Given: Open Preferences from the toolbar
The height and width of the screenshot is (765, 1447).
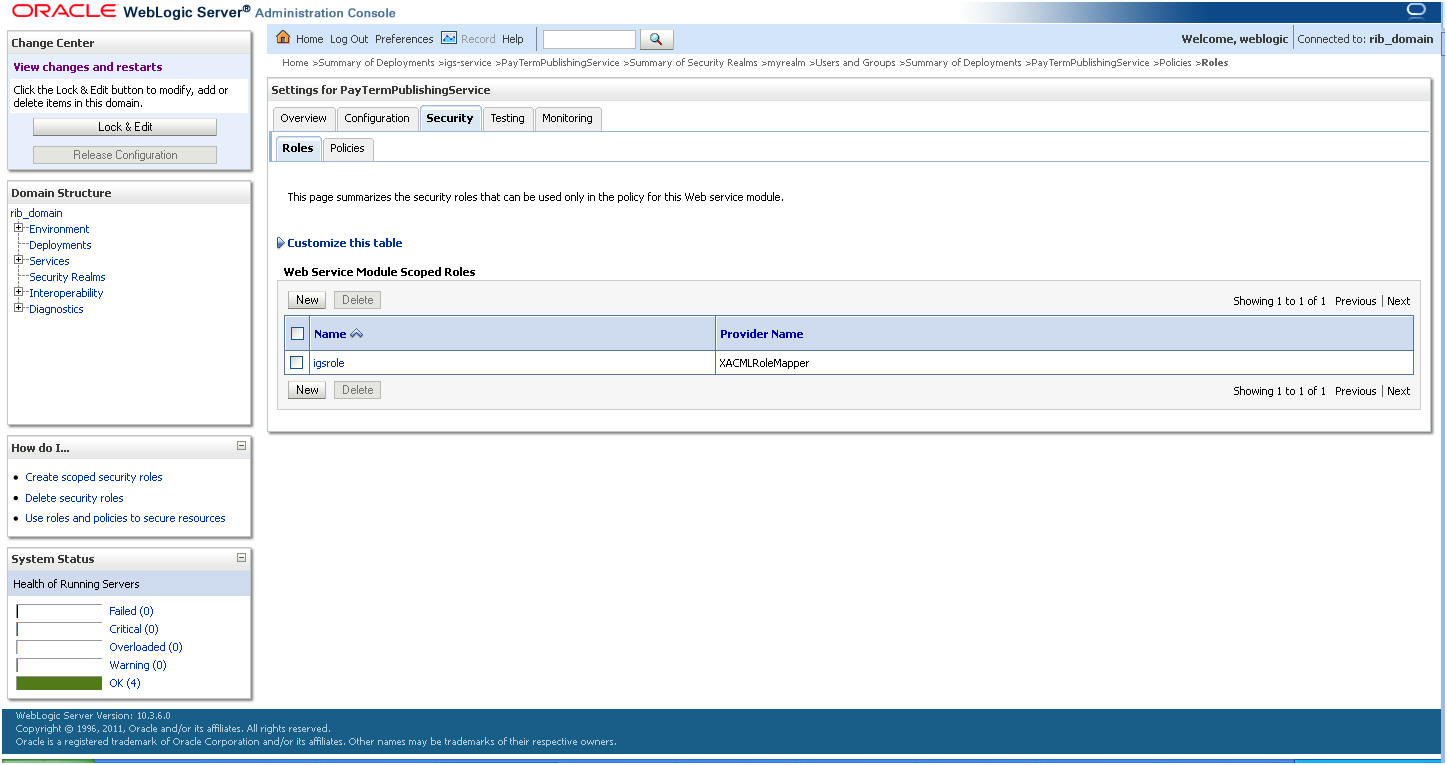Looking at the screenshot, I should [404, 39].
